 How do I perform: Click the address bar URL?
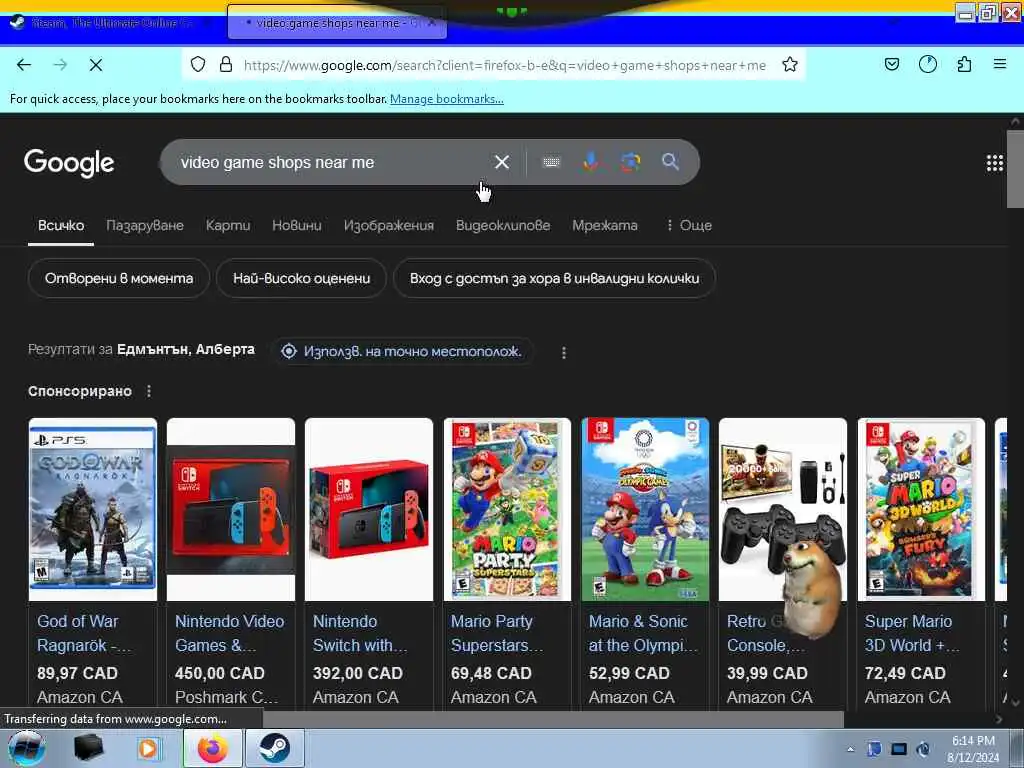click(x=504, y=65)
